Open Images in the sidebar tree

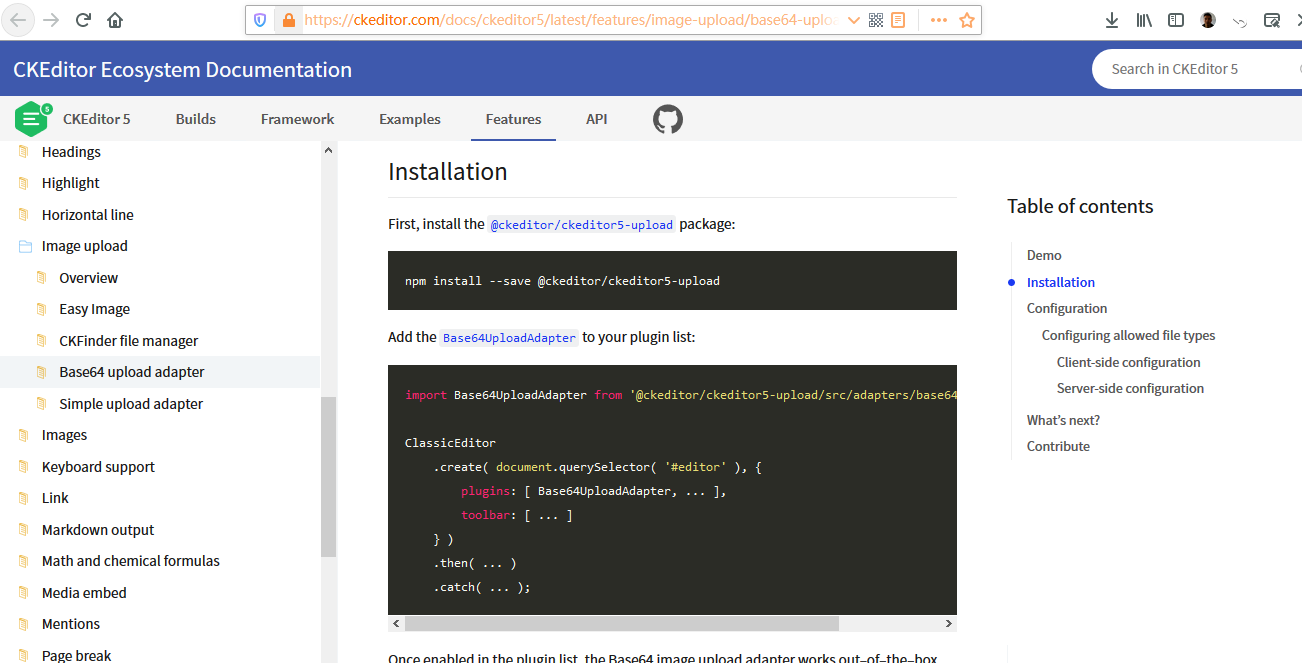click(x=65, y=435)
